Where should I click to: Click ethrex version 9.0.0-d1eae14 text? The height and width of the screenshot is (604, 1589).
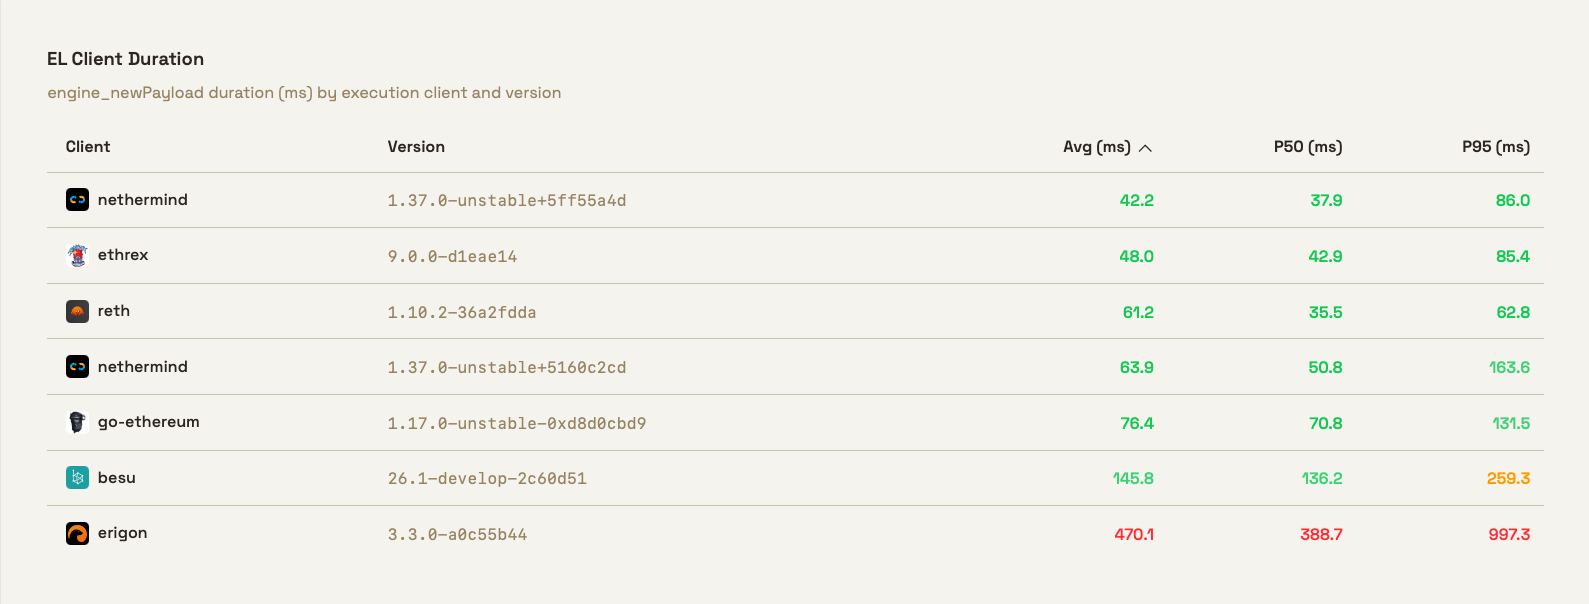[x=452, y=257]
